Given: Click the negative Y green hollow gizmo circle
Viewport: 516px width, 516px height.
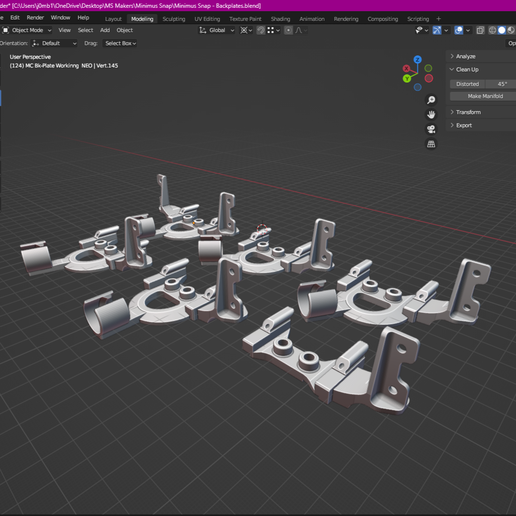Looking at the screenshot, I should (x=428, y=68).
